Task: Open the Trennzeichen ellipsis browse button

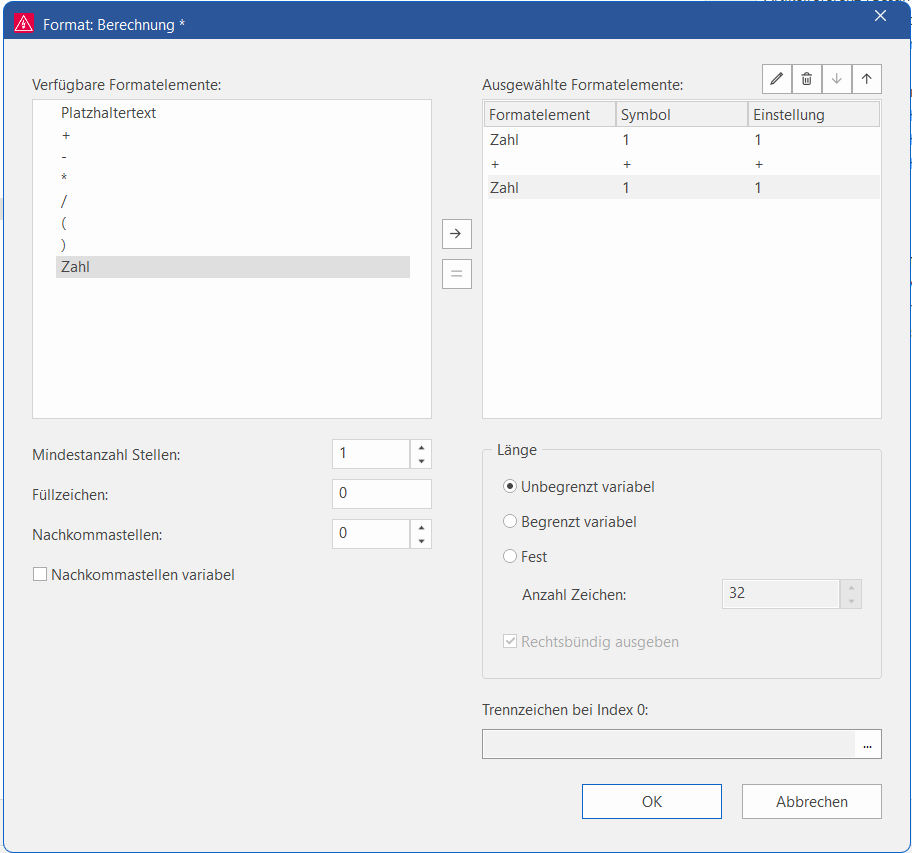Action: pos(867,745)
